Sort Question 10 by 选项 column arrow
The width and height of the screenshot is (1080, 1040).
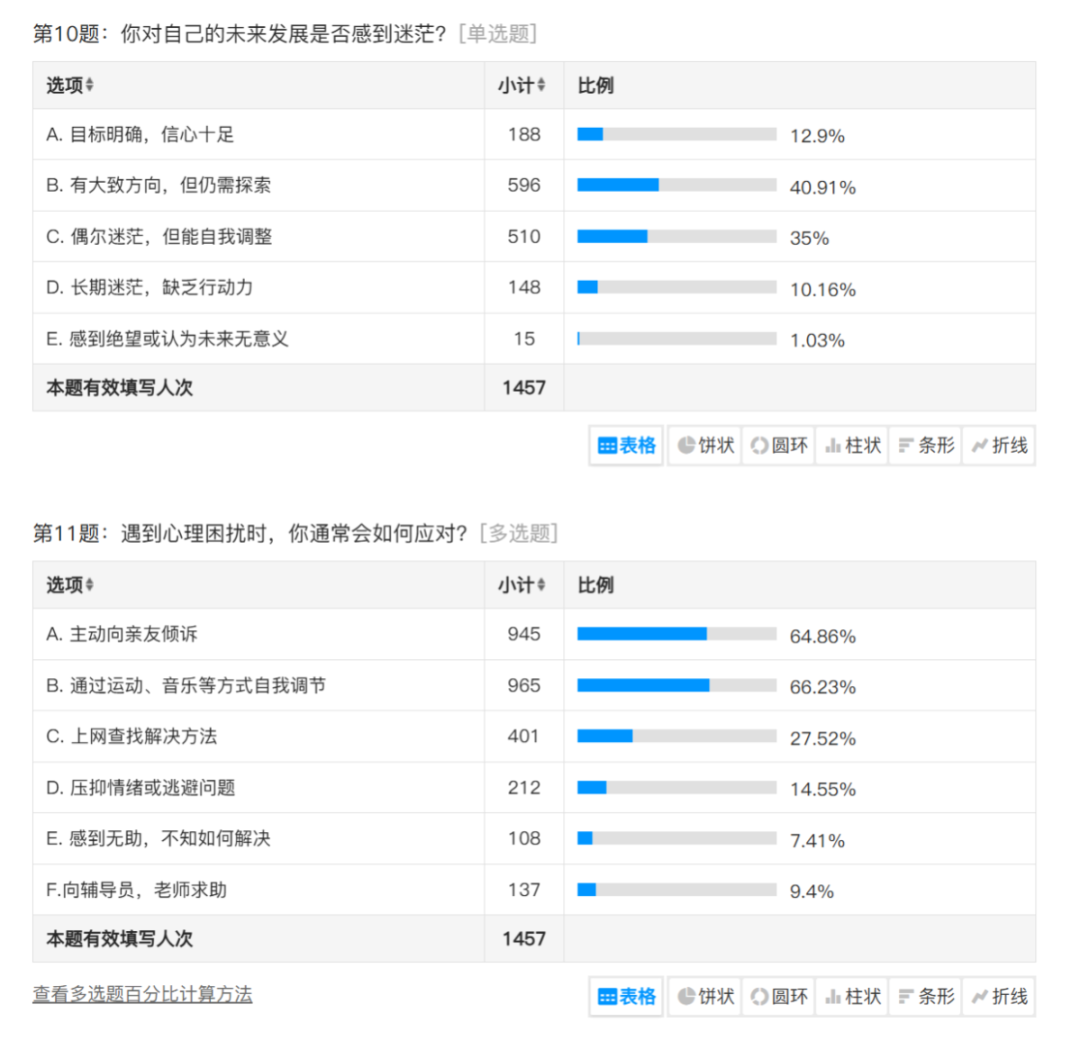[90, 86]
